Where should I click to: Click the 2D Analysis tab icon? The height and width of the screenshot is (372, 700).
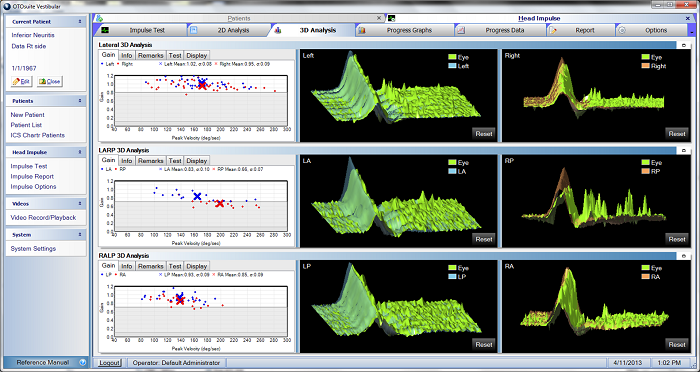194,30
